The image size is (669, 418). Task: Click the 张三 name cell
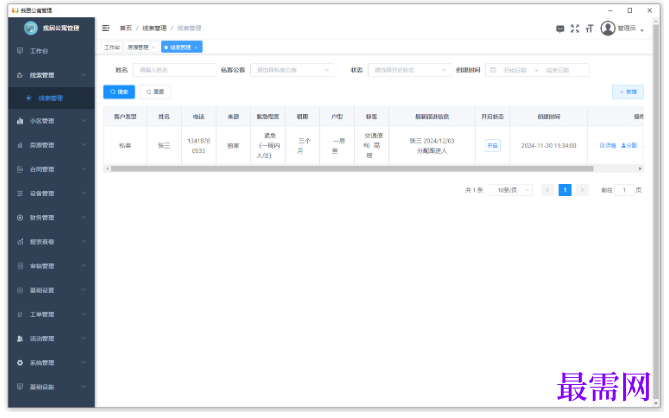(164, 146)
